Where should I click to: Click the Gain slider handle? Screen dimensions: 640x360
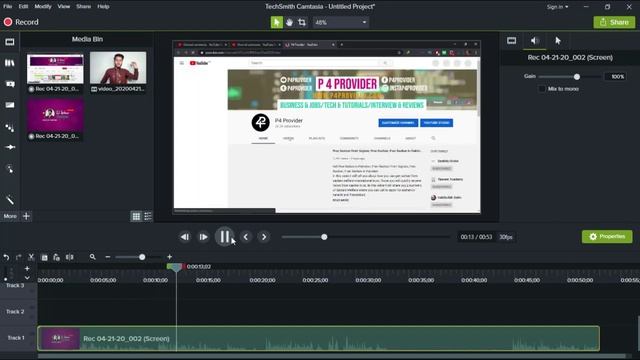point(577,77)
